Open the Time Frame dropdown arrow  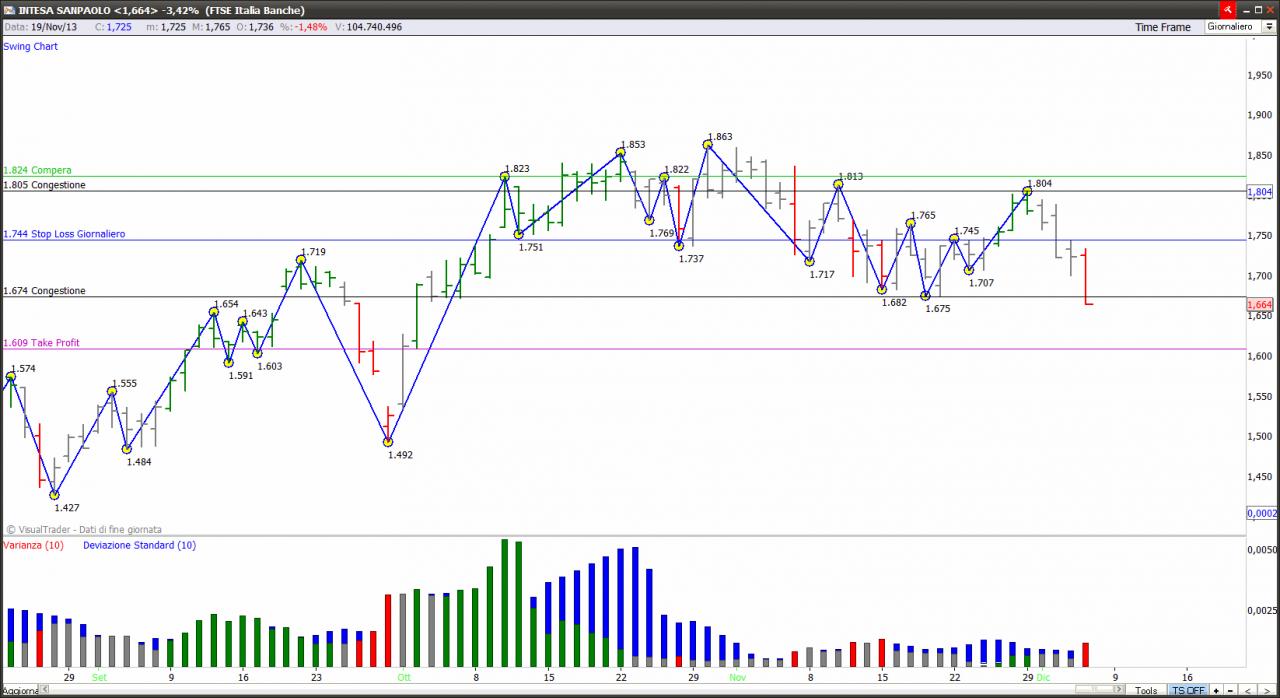[1270, 27]
